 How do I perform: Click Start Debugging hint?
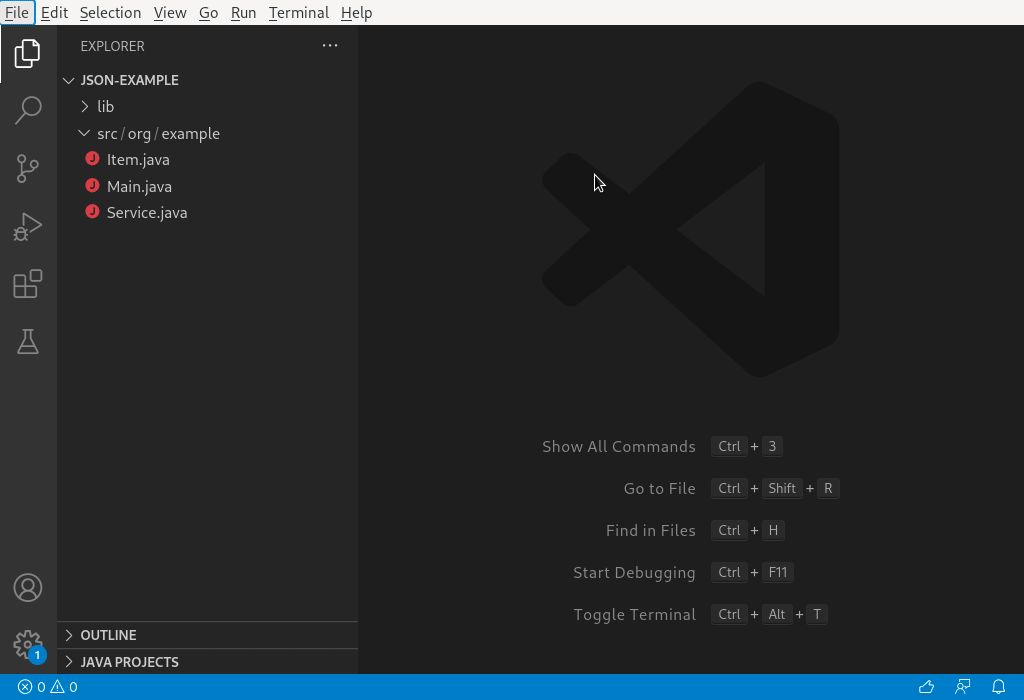634,573
